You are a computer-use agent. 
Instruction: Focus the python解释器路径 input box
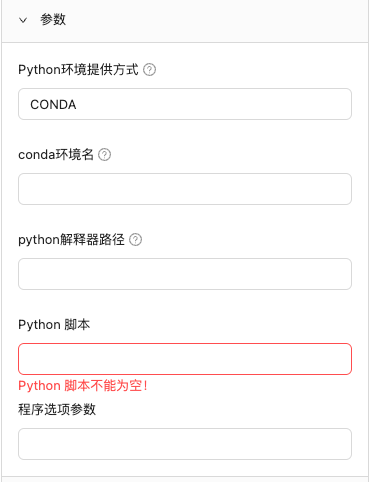click(x=185, y=274)
